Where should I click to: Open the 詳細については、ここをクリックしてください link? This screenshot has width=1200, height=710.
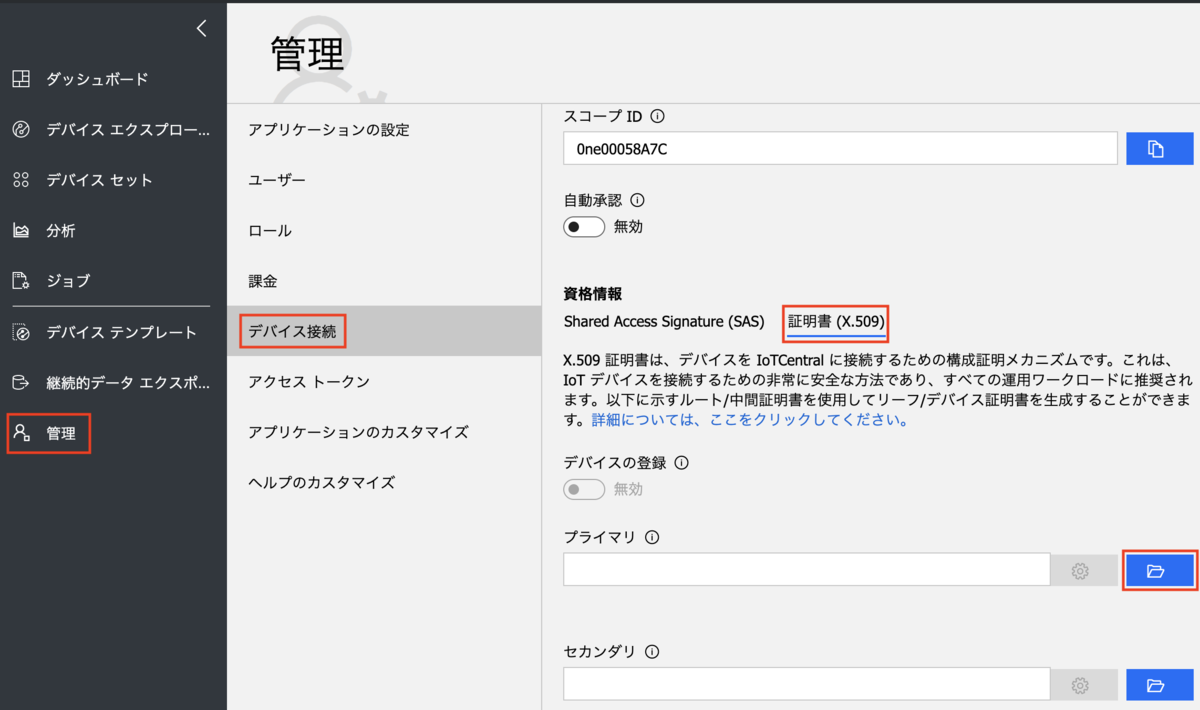[x=750, y=420]
